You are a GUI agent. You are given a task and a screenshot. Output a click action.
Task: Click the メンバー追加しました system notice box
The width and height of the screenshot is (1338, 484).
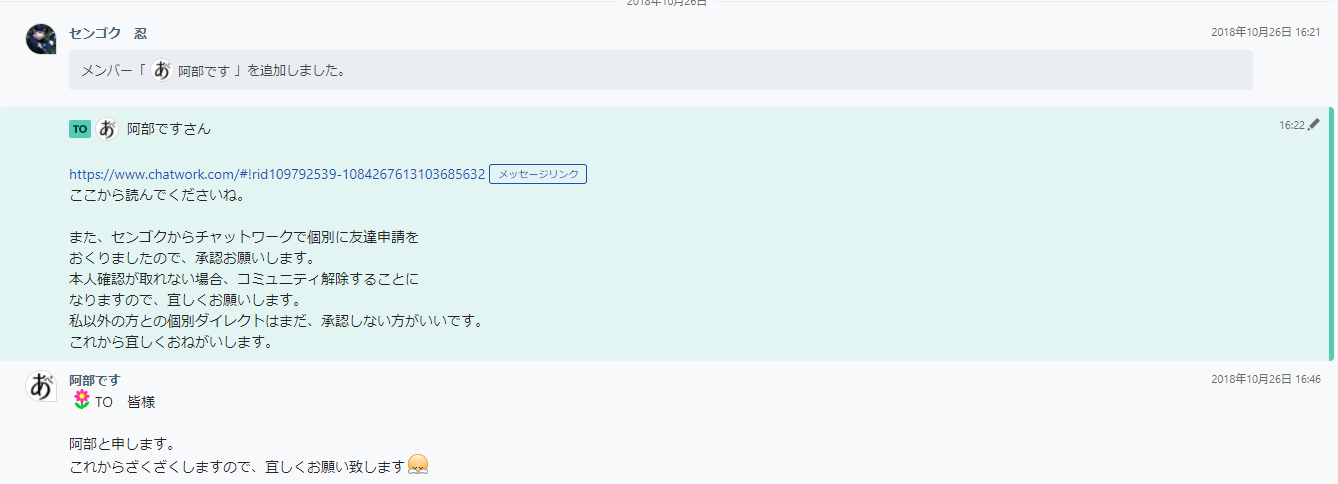tap(660, 71)
